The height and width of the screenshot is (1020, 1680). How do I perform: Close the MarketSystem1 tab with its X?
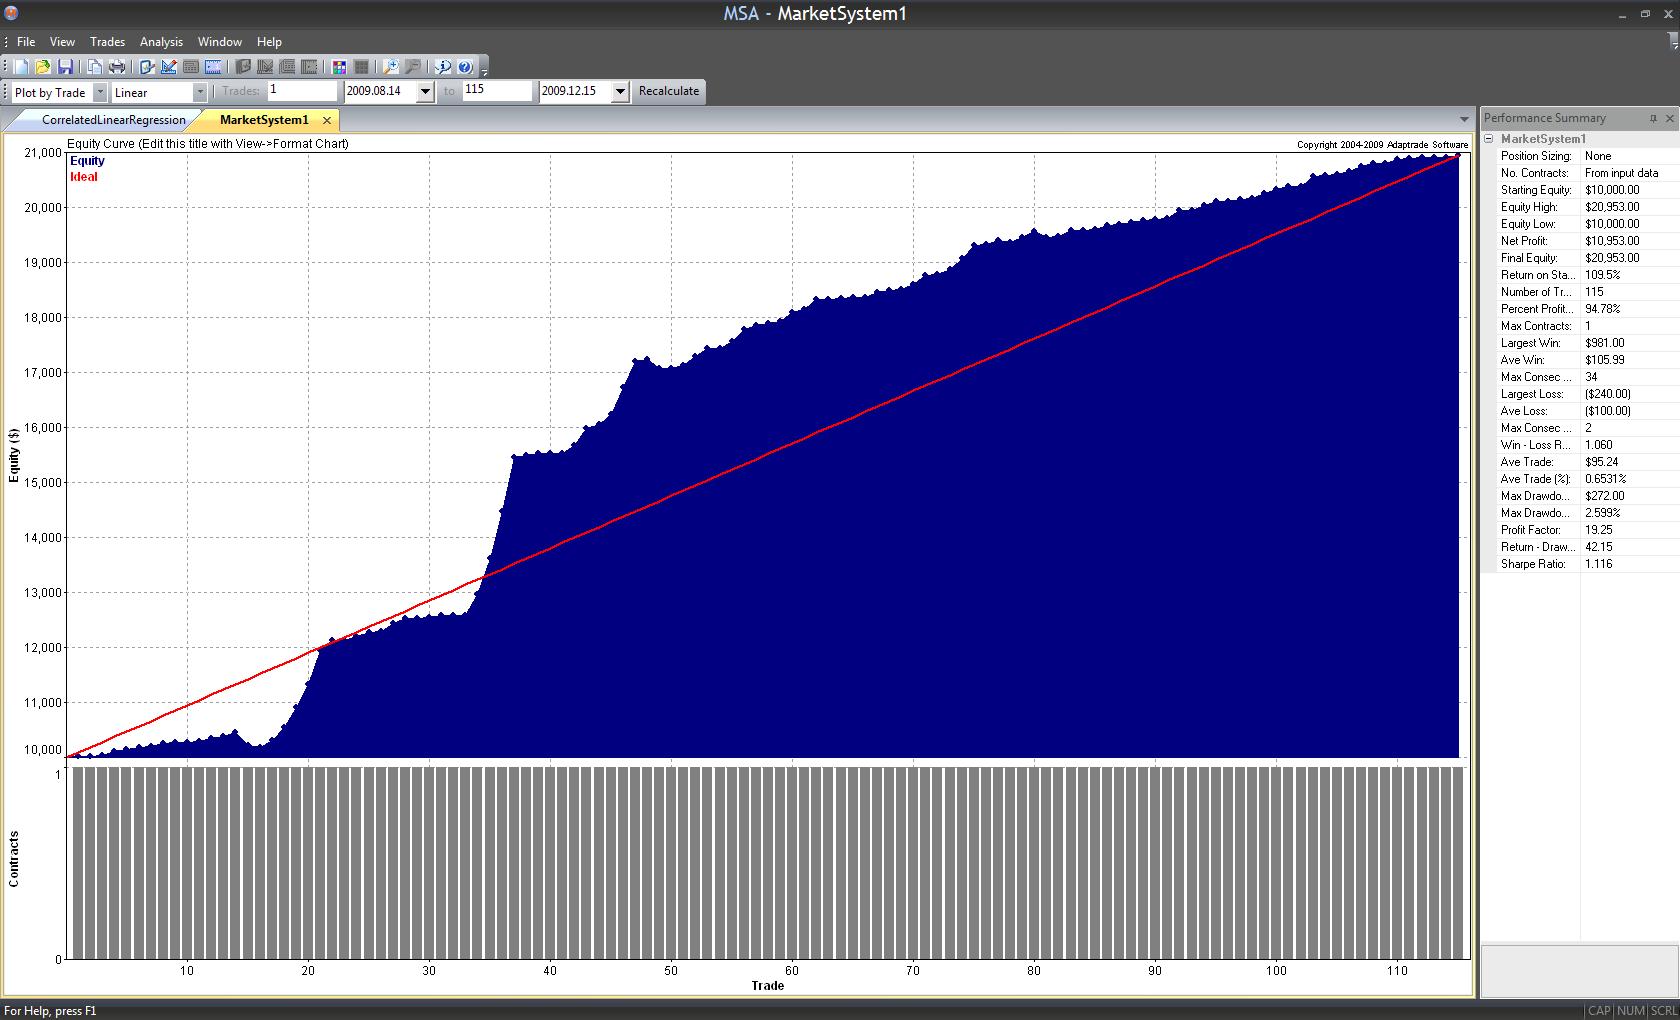coord(327,120)
